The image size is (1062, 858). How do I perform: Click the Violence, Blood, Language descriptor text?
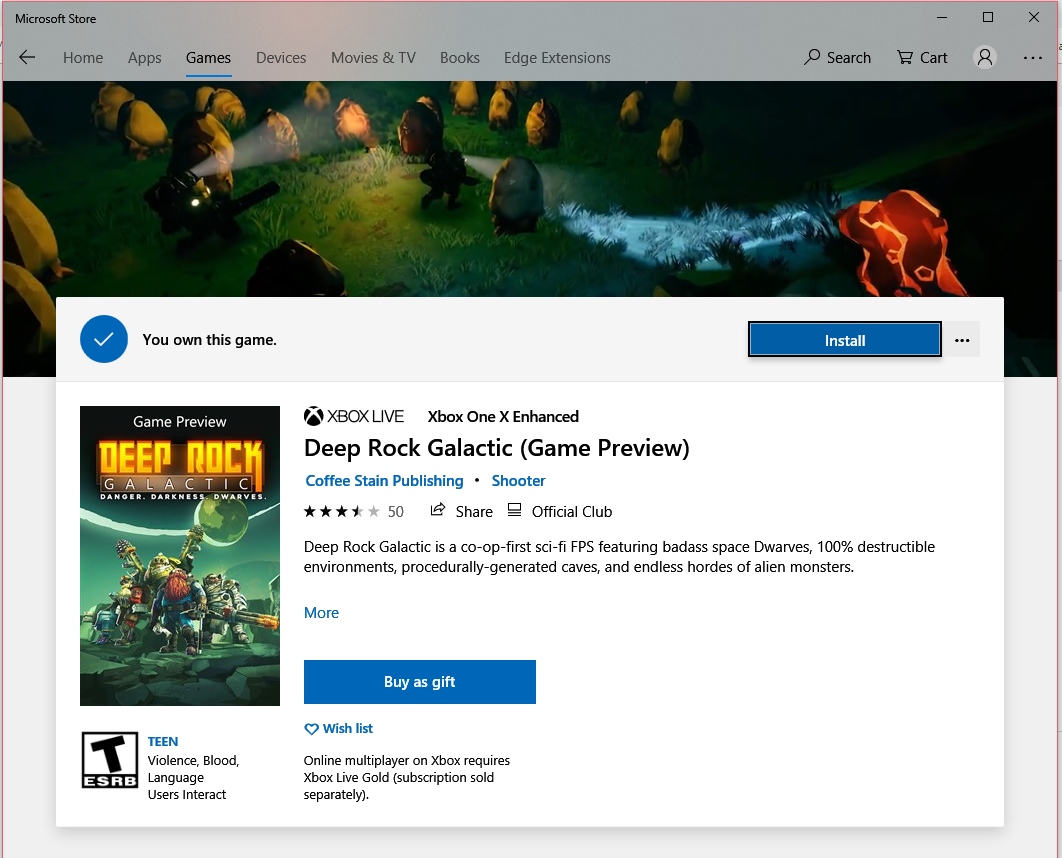[x=194, y=769]
